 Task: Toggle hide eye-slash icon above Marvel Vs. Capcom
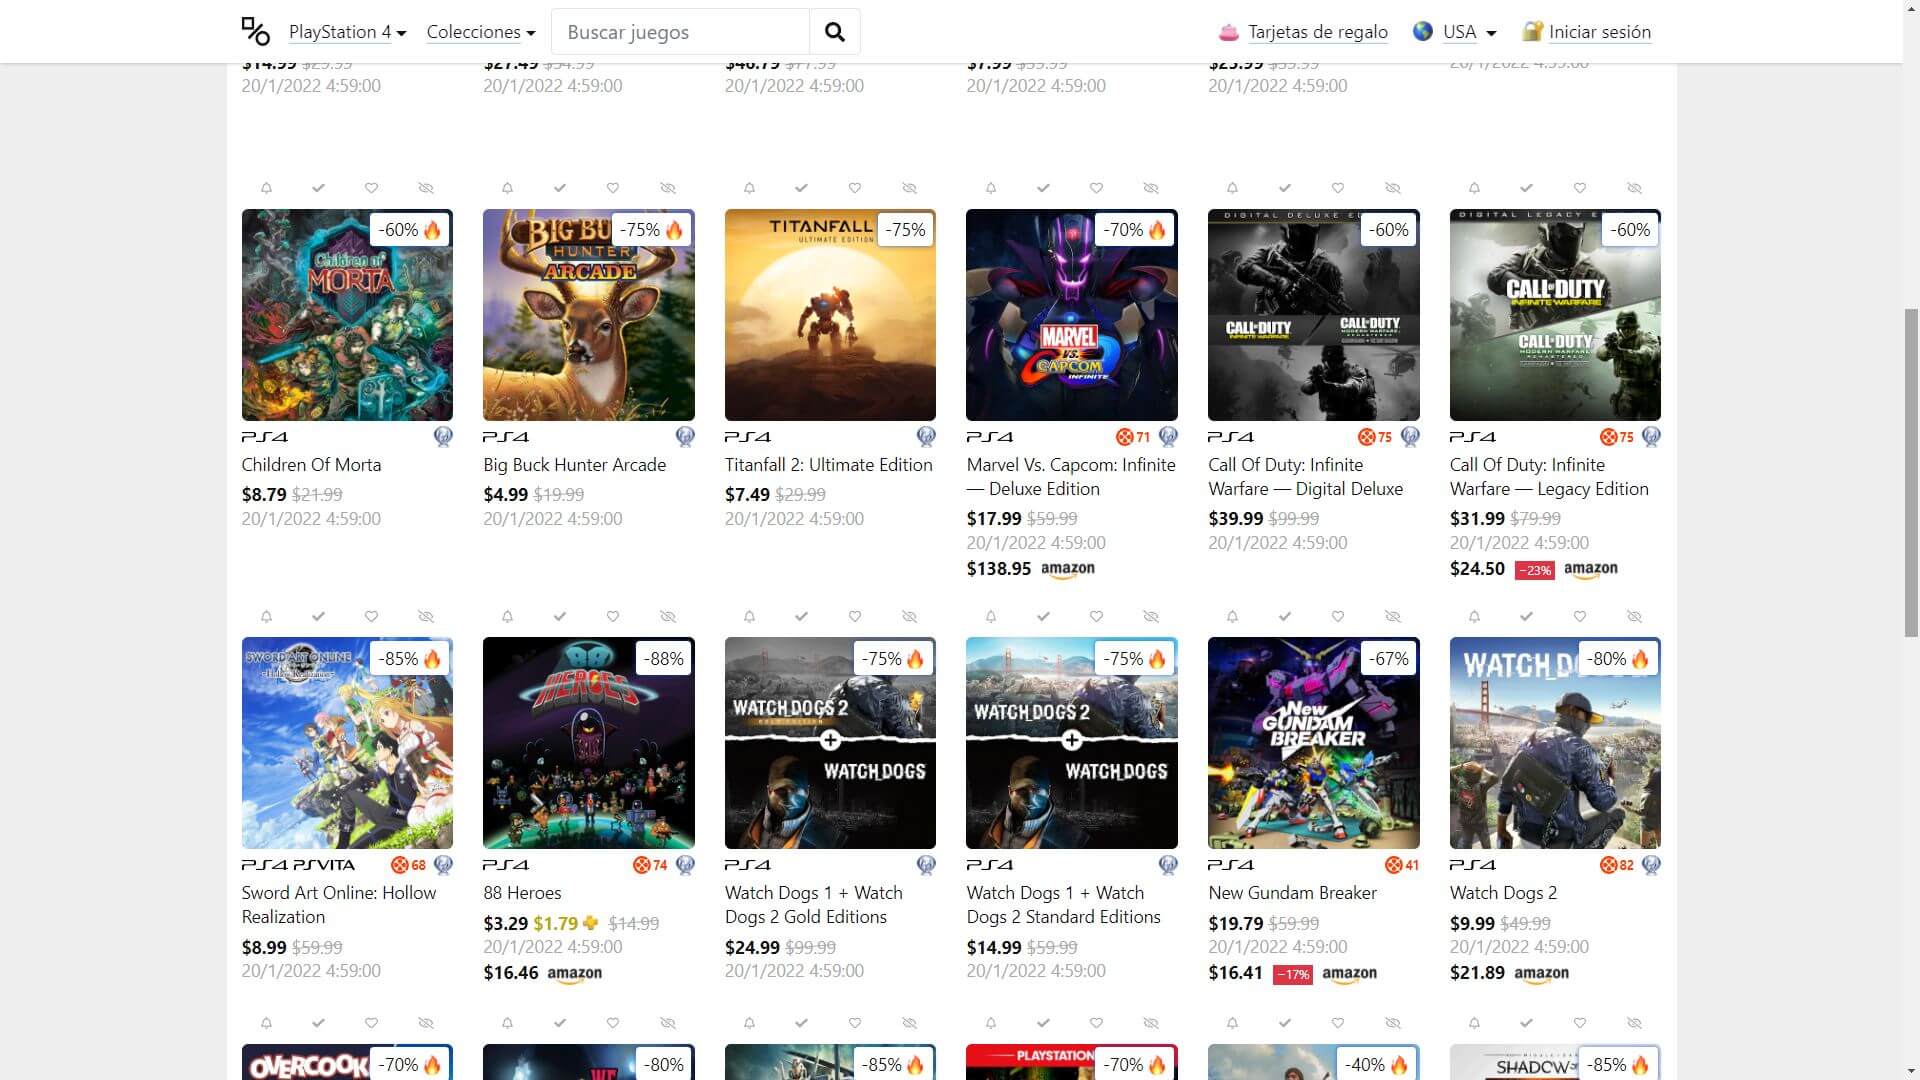(1151, 188)
